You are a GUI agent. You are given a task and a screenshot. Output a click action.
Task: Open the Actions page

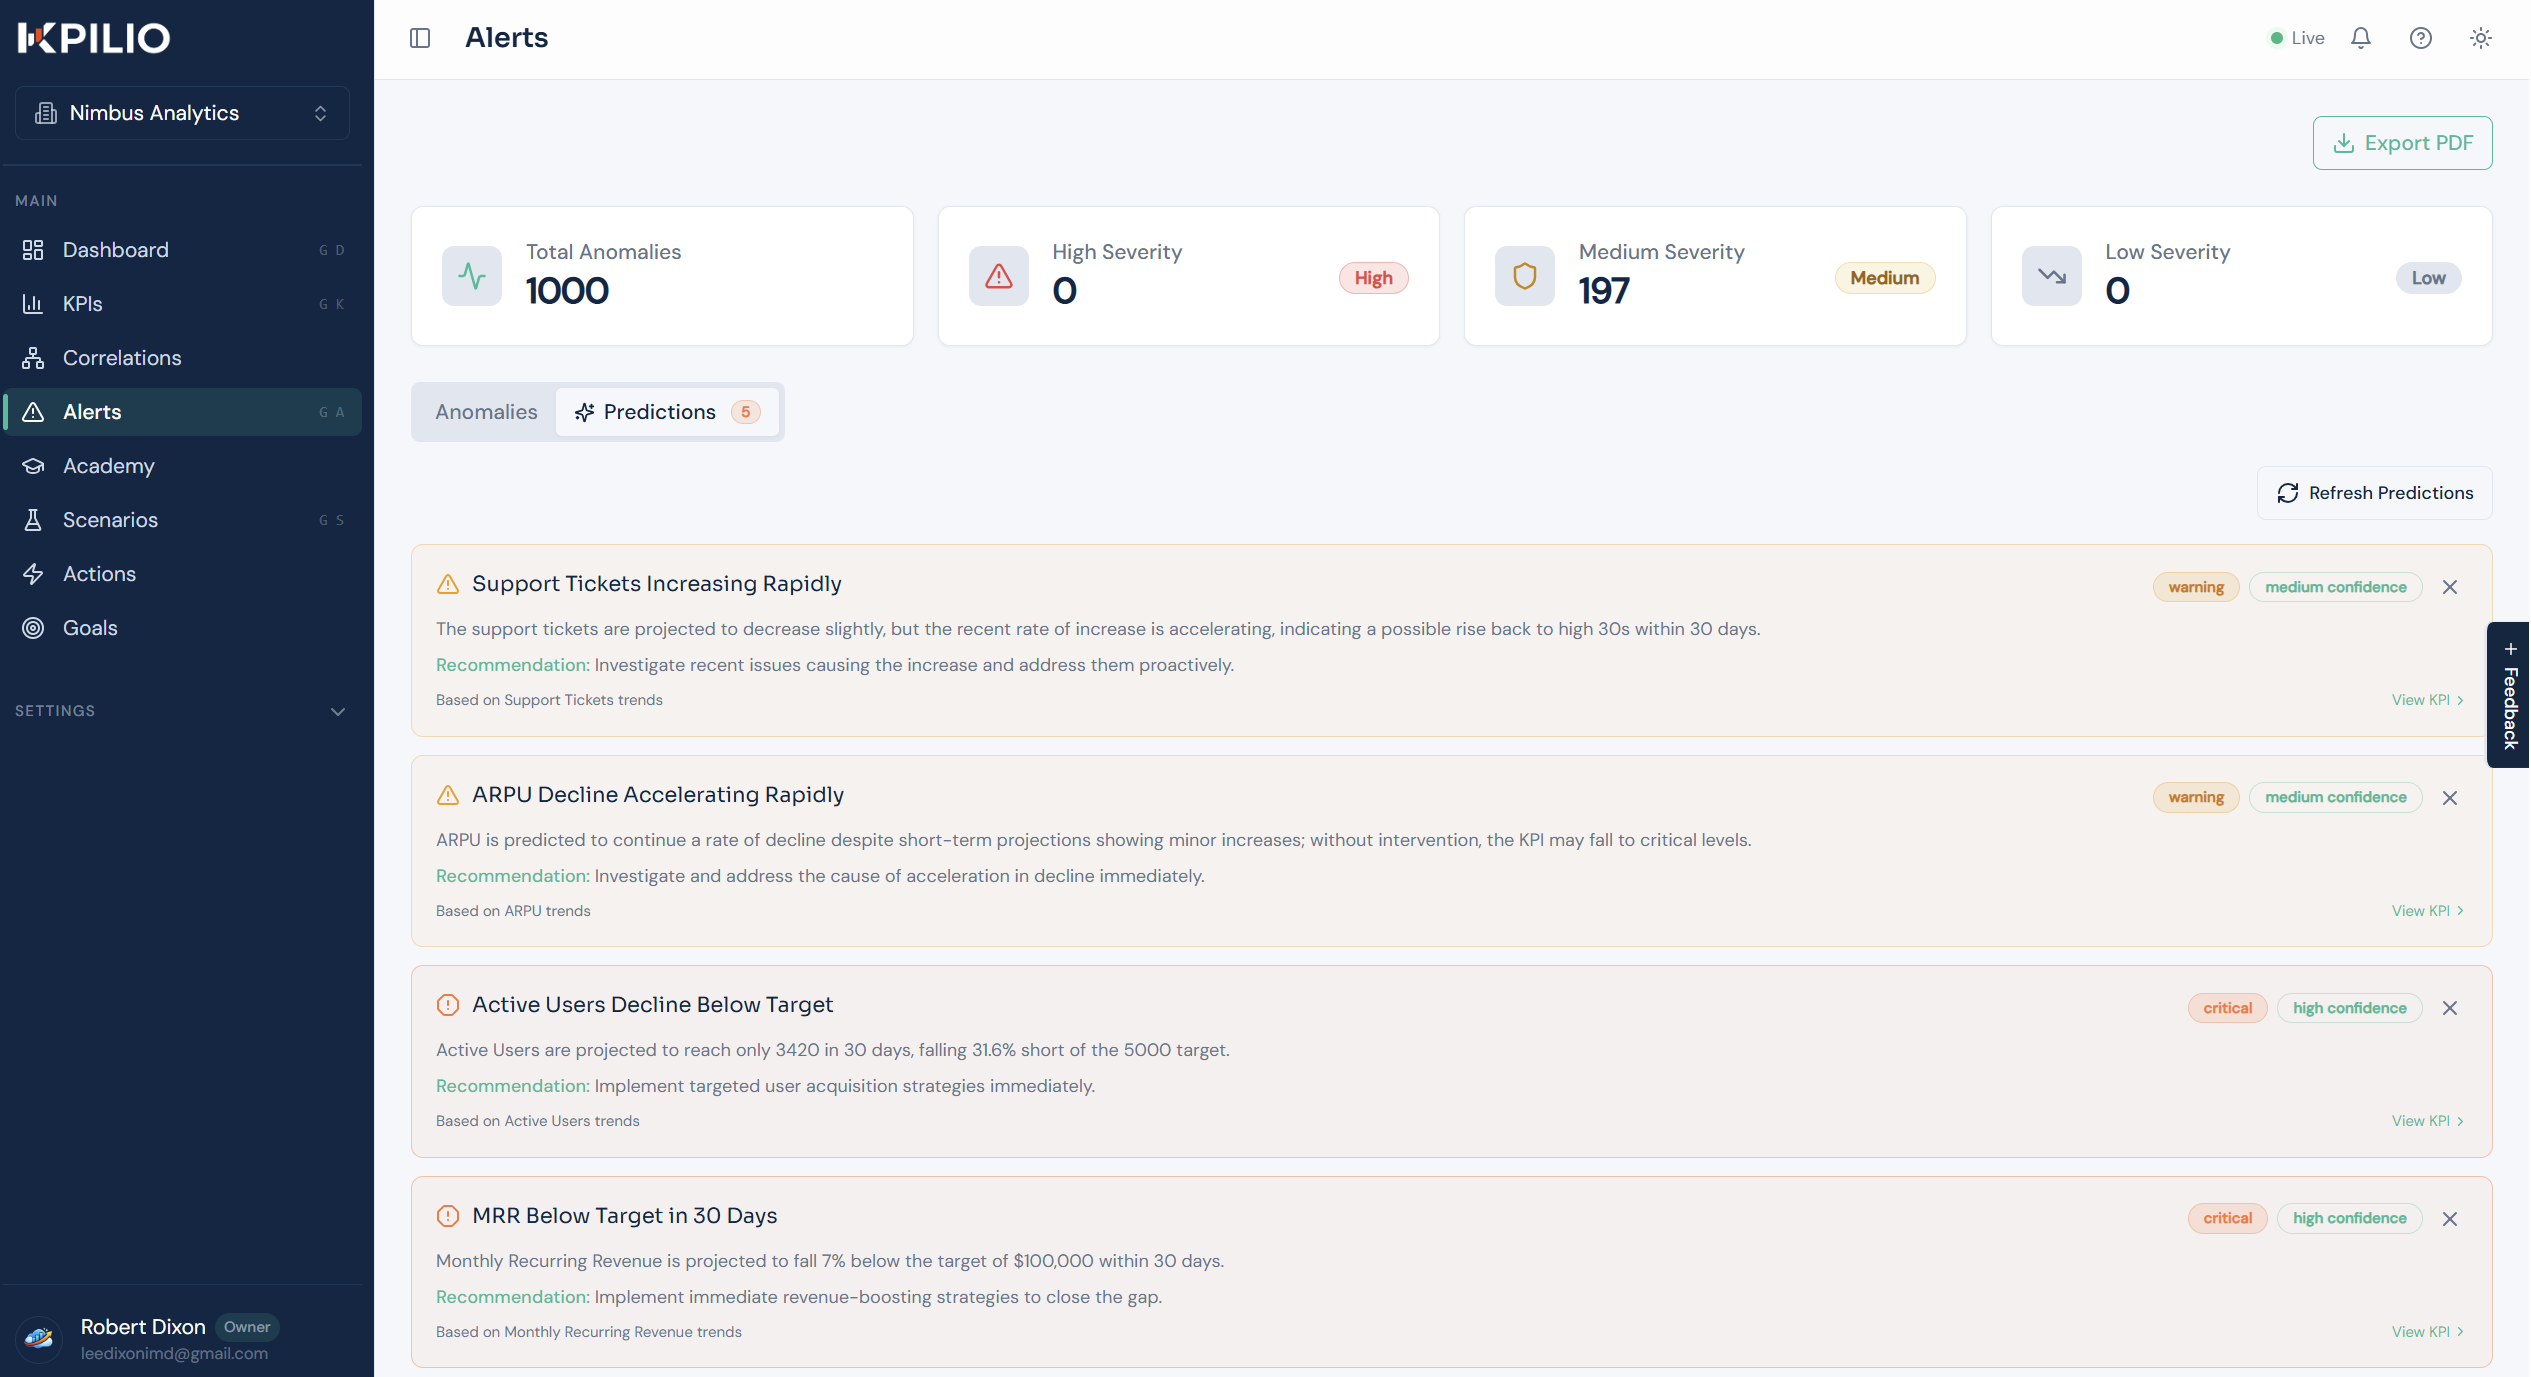(182, 574)
